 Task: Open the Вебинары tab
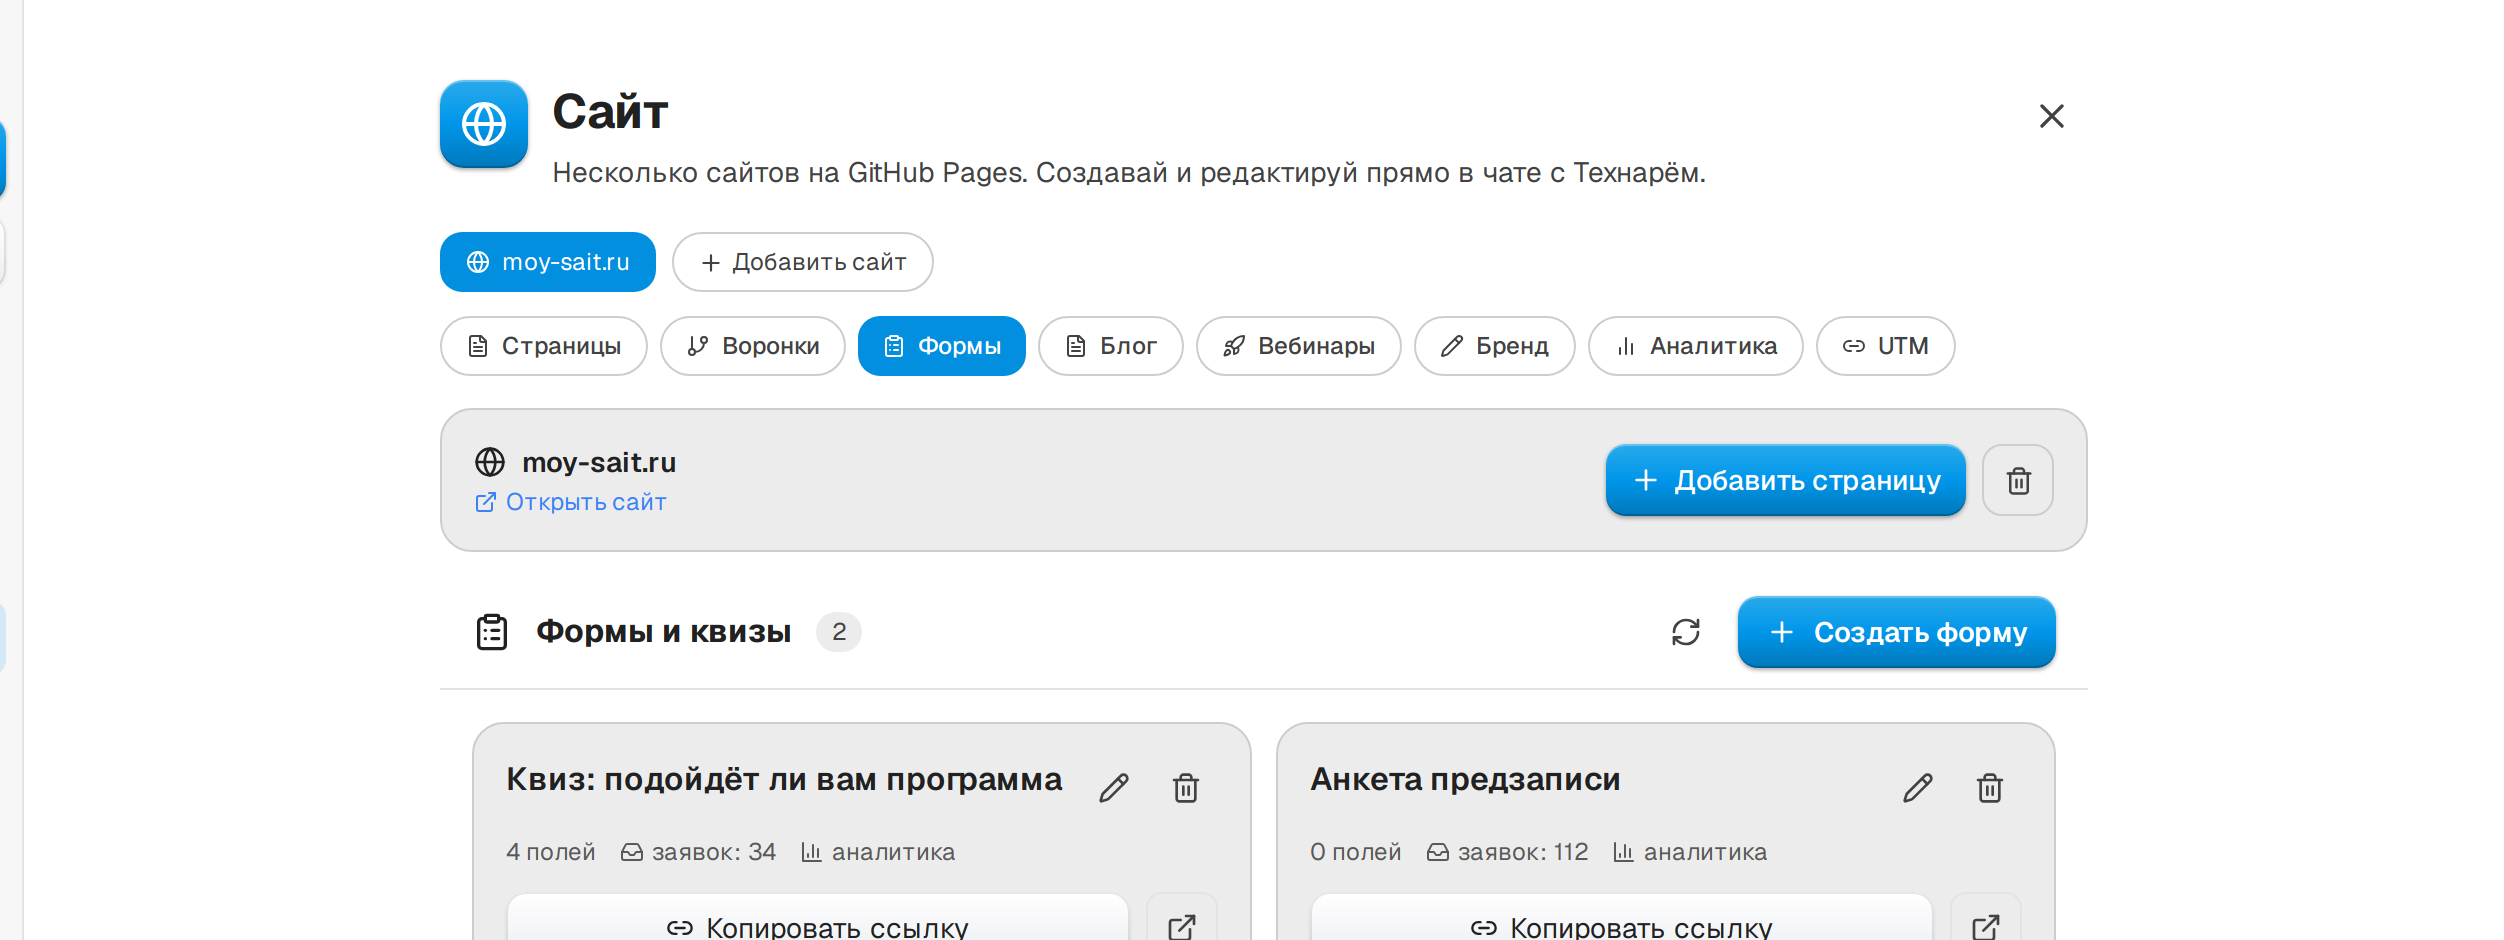(1299, 346)
